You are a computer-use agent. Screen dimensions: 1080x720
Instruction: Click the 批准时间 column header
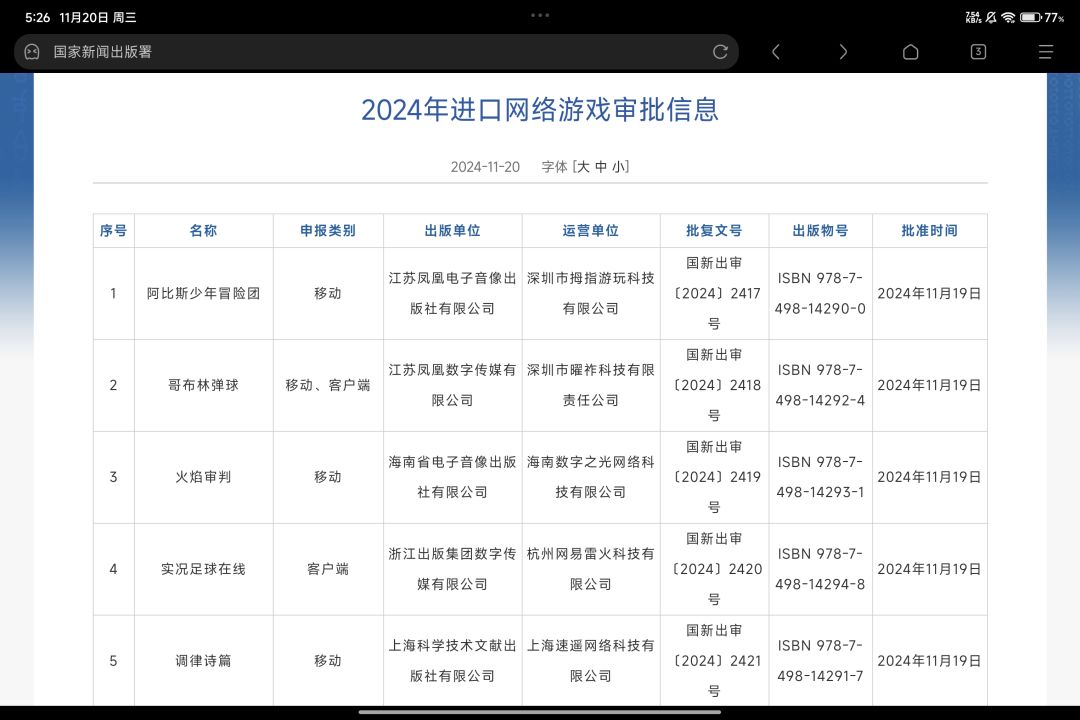coord(929,231)
